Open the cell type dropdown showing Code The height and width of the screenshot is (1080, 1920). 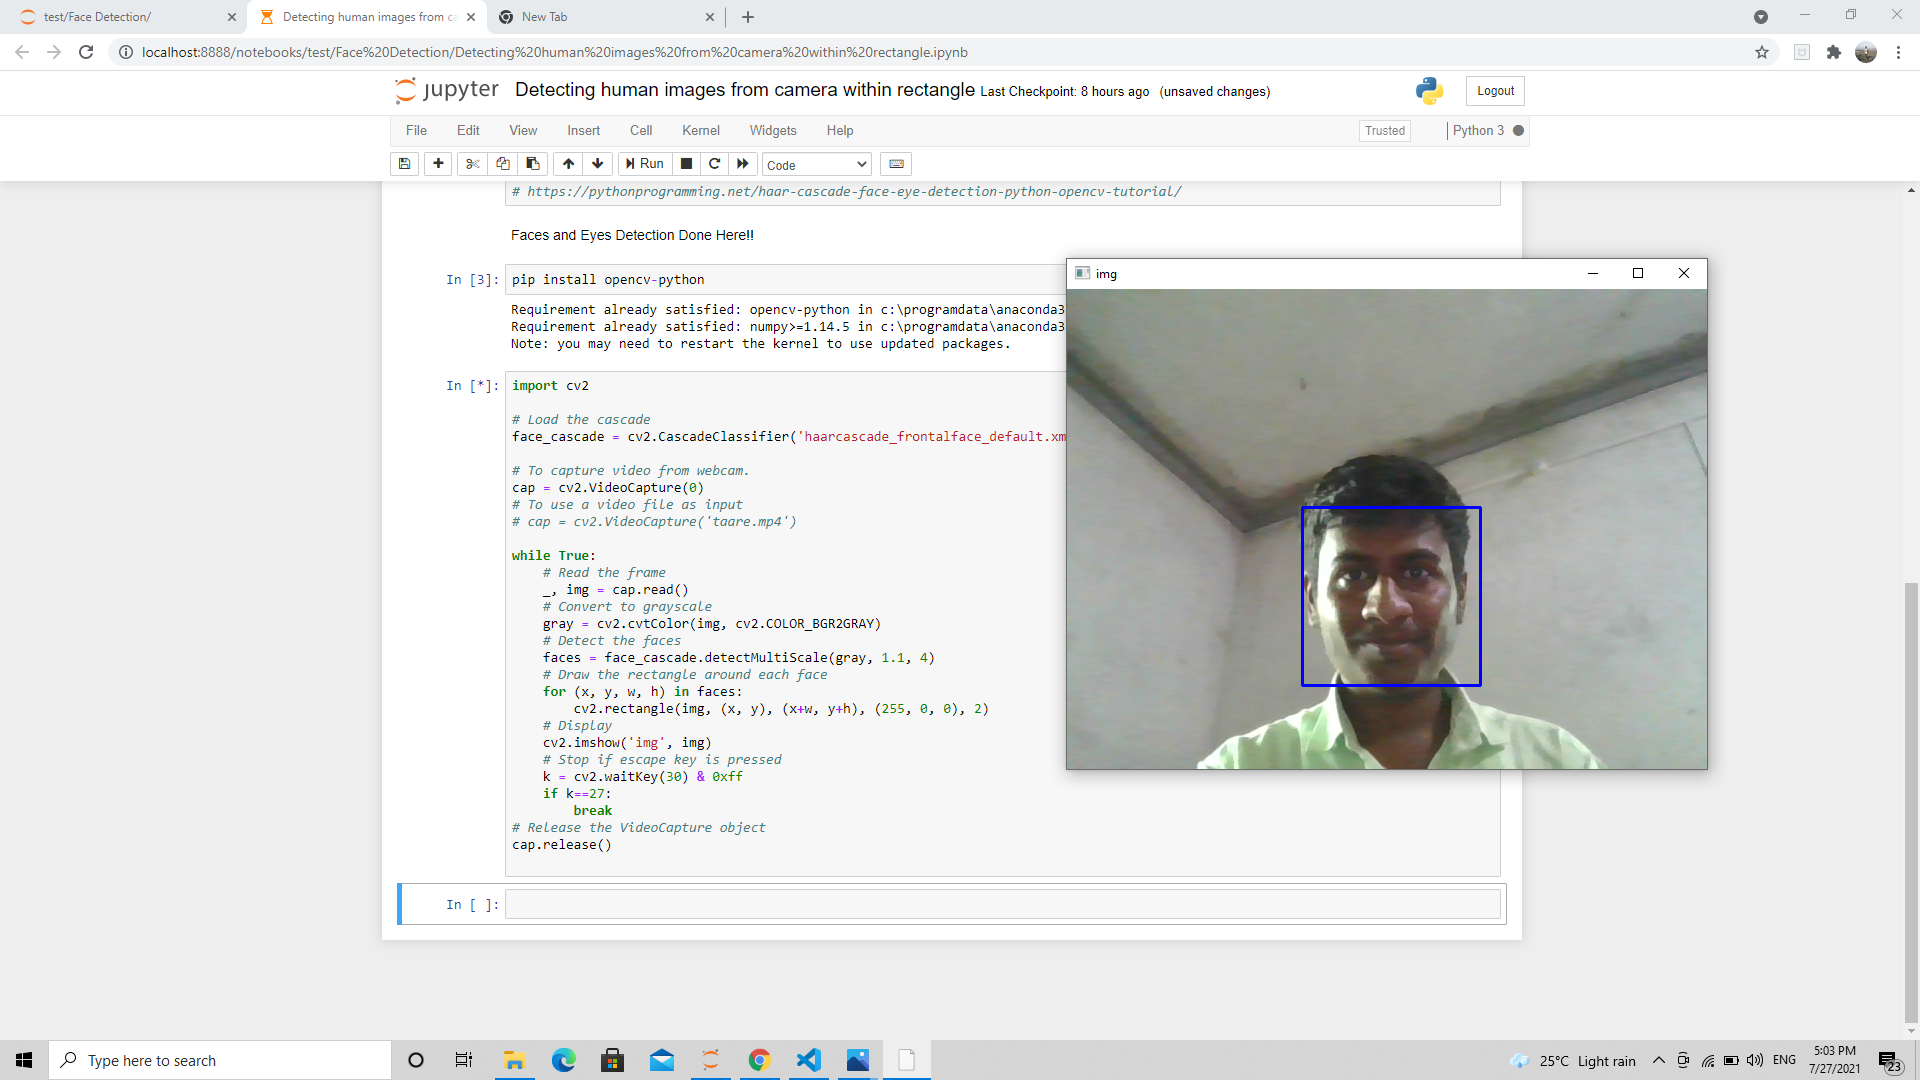[x=815, y=164]
